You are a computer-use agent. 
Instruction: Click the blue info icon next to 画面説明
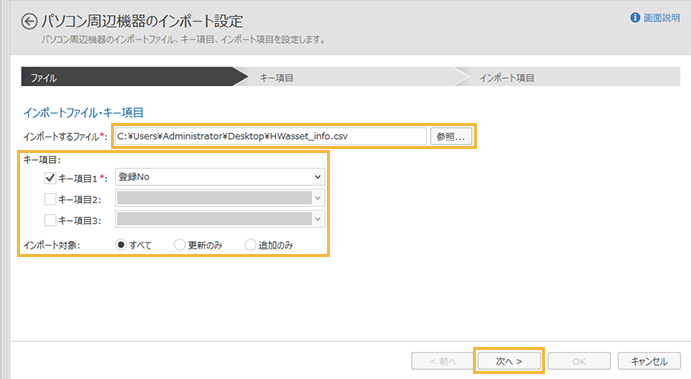coord(635,18)
